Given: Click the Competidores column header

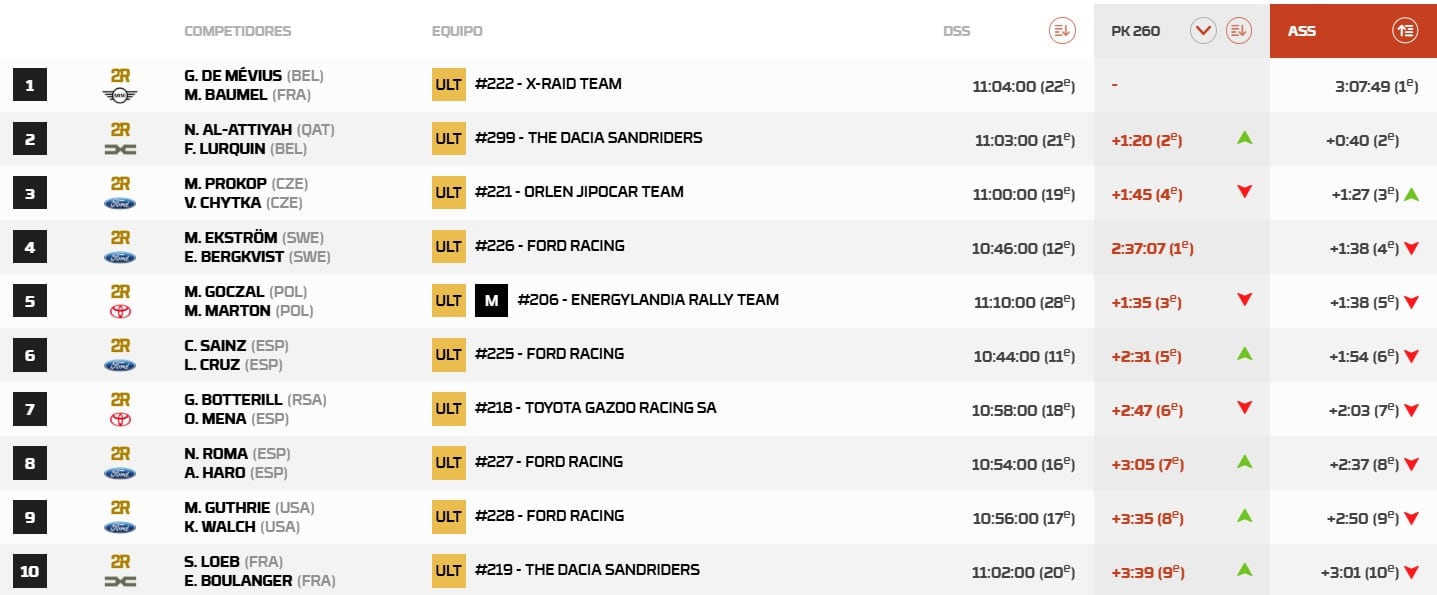Looking at the screenshot, I should click(237, 31).
